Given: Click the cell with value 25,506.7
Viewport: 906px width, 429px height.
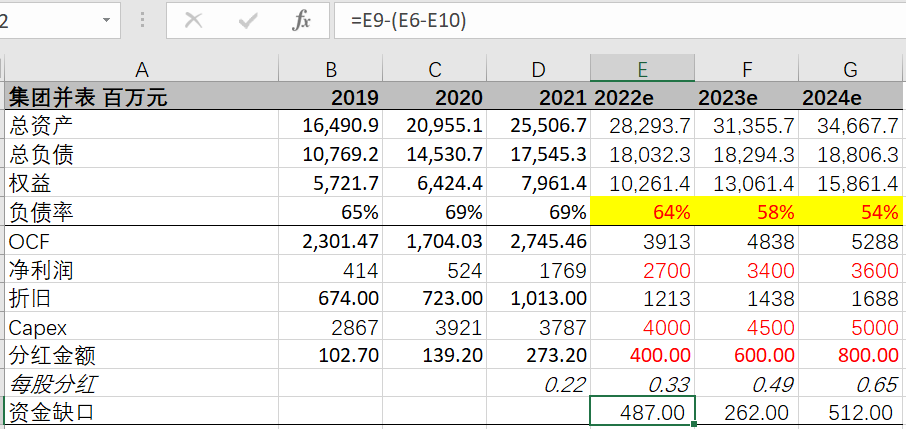Looking at the screenshot, I should (539, 125).
